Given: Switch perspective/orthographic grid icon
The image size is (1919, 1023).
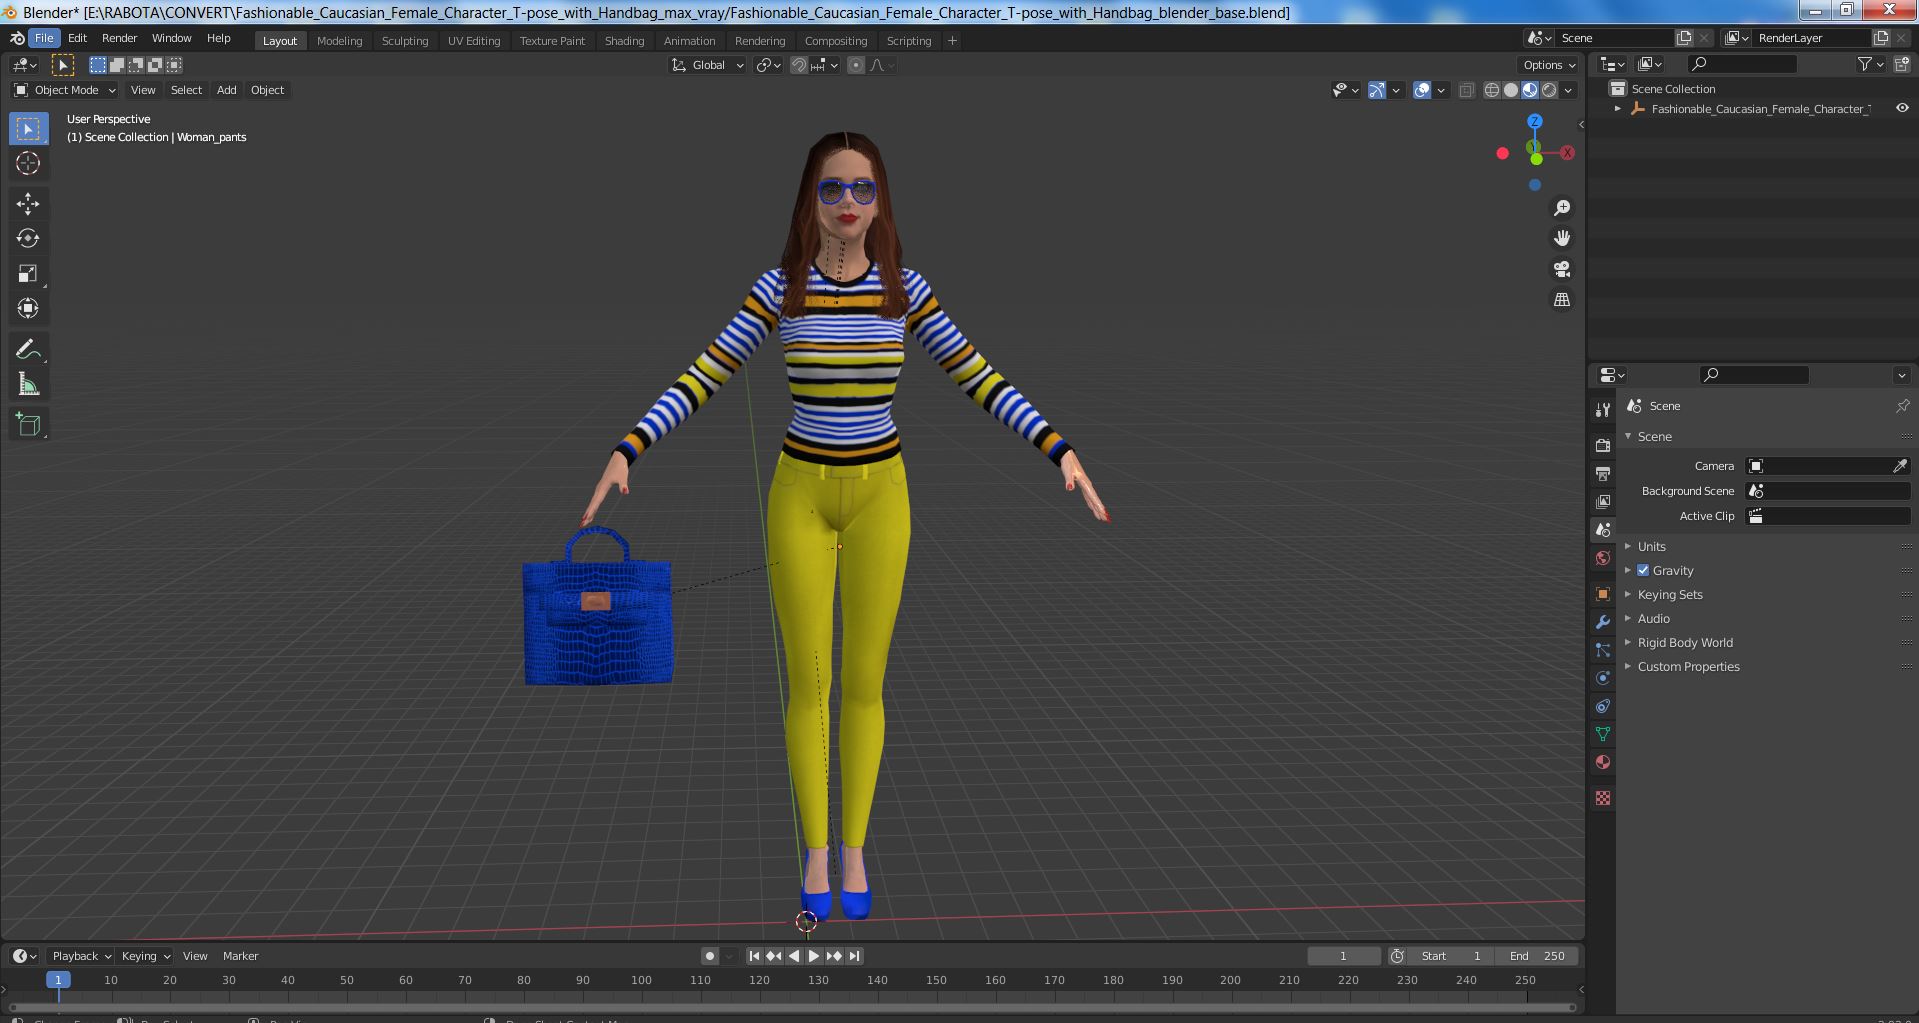Looking at the screenshot, I should pos(1561,299).
